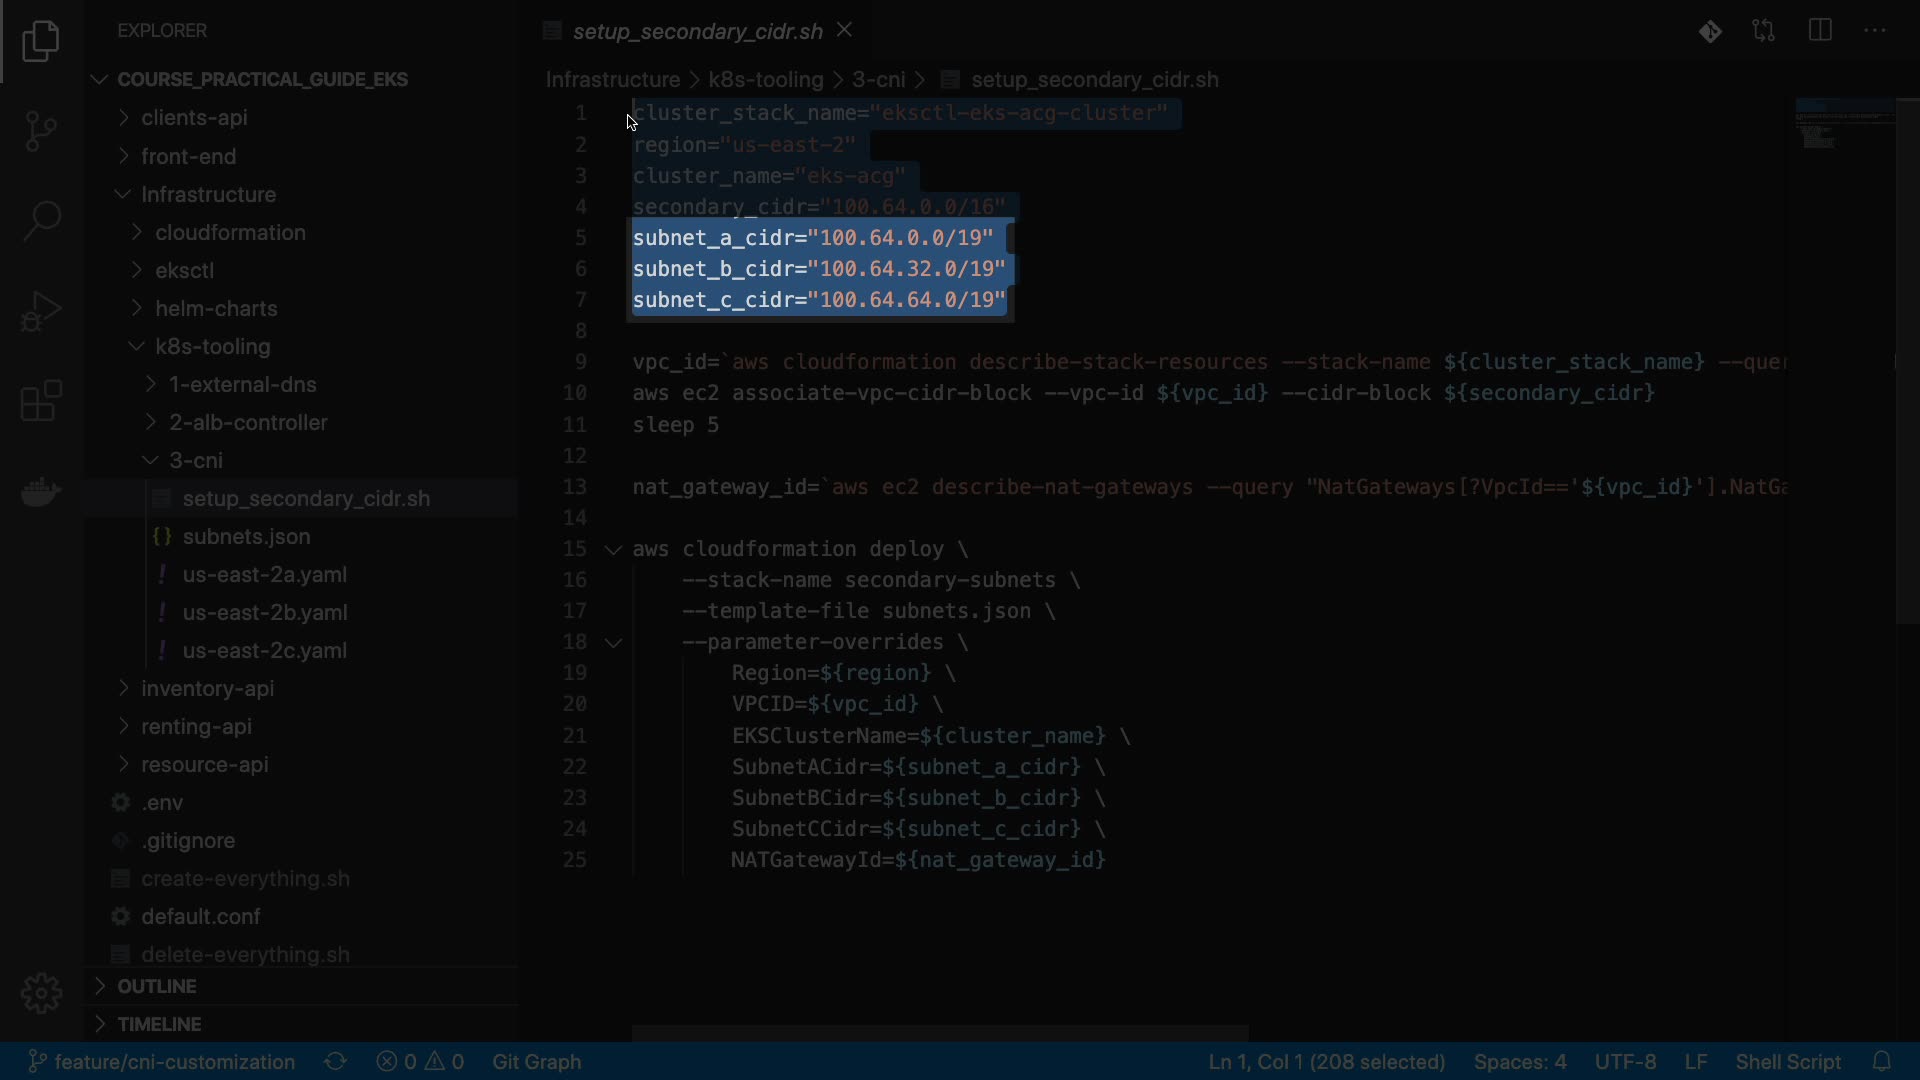
Task: Click the Split Editor Right icon
Action: (x=1820, y=31)
